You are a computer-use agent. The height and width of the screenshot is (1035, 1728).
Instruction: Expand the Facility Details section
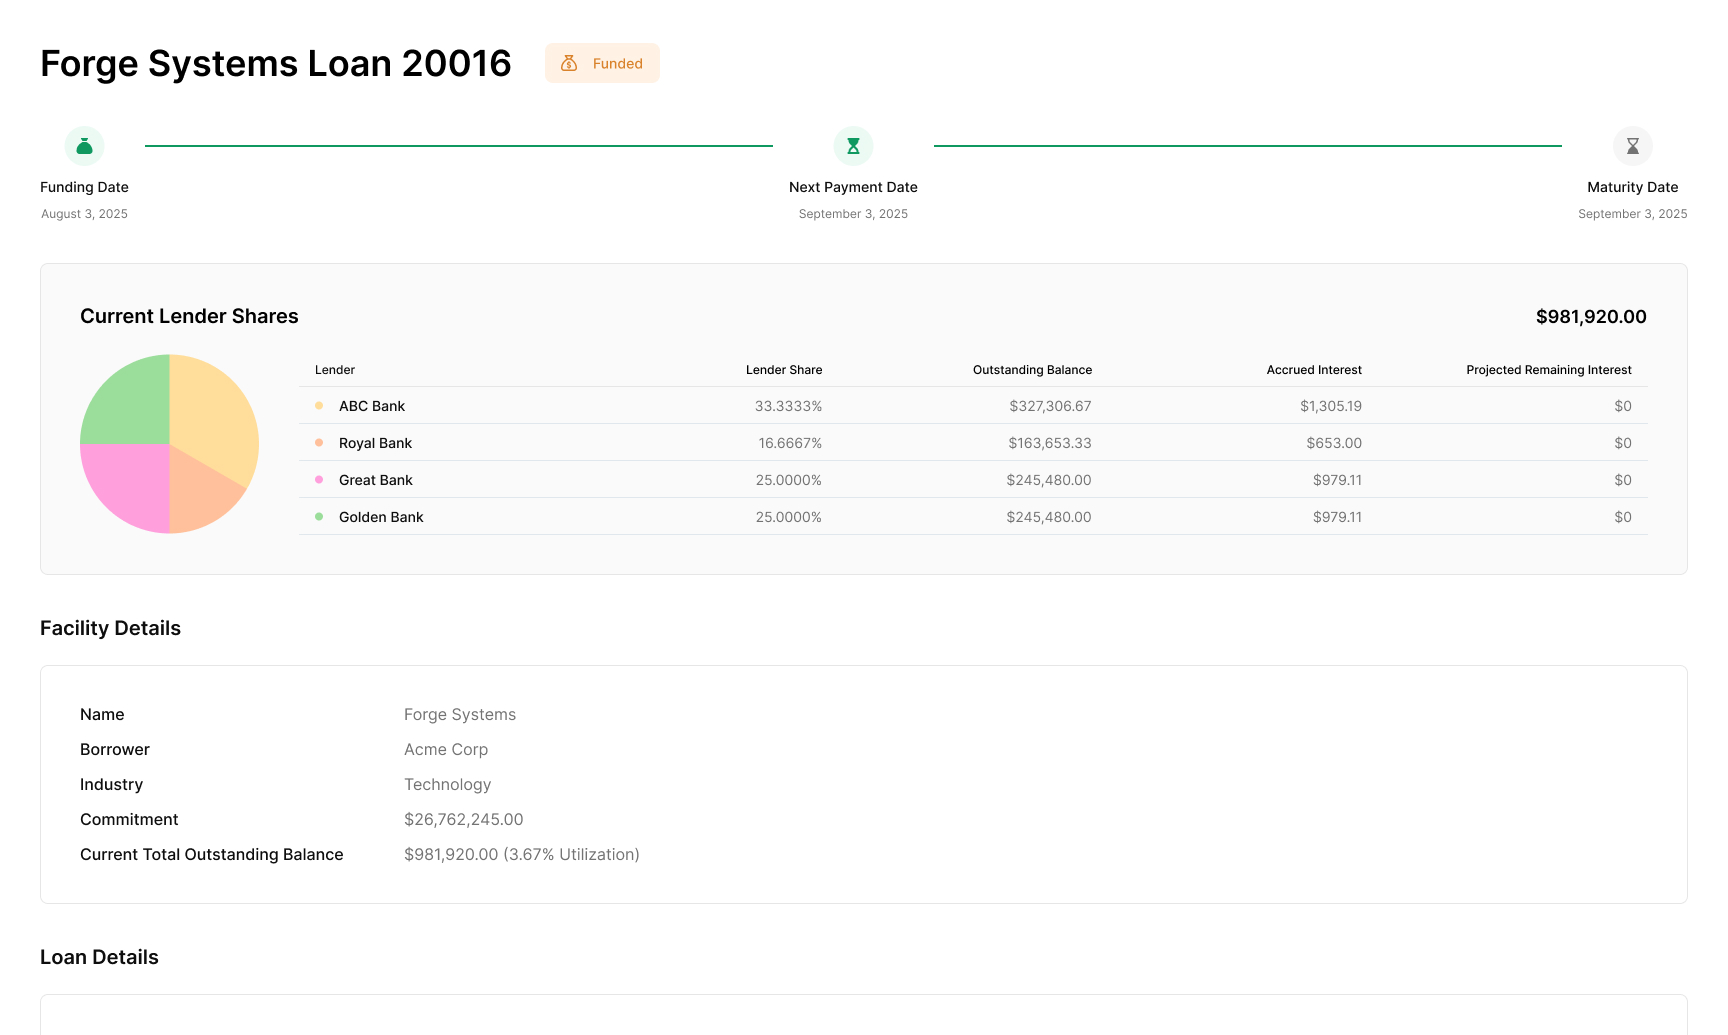click(x=110, y=628)
